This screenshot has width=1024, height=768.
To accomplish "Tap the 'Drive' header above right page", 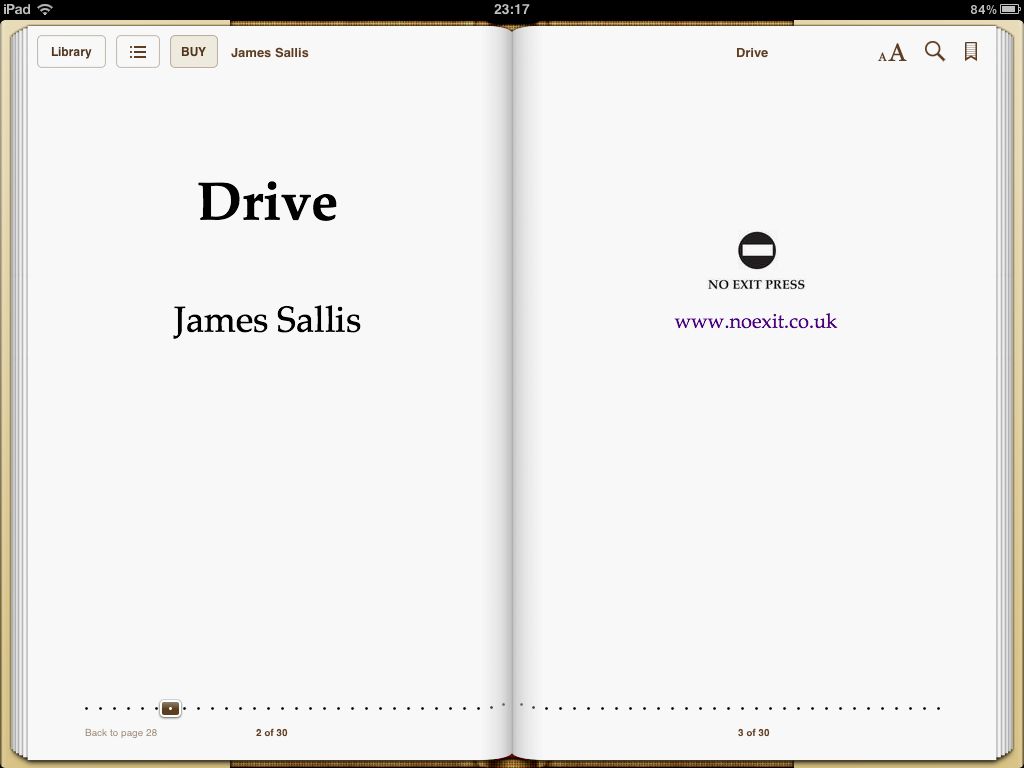I will pyautogui.click(x=751, y=53).
